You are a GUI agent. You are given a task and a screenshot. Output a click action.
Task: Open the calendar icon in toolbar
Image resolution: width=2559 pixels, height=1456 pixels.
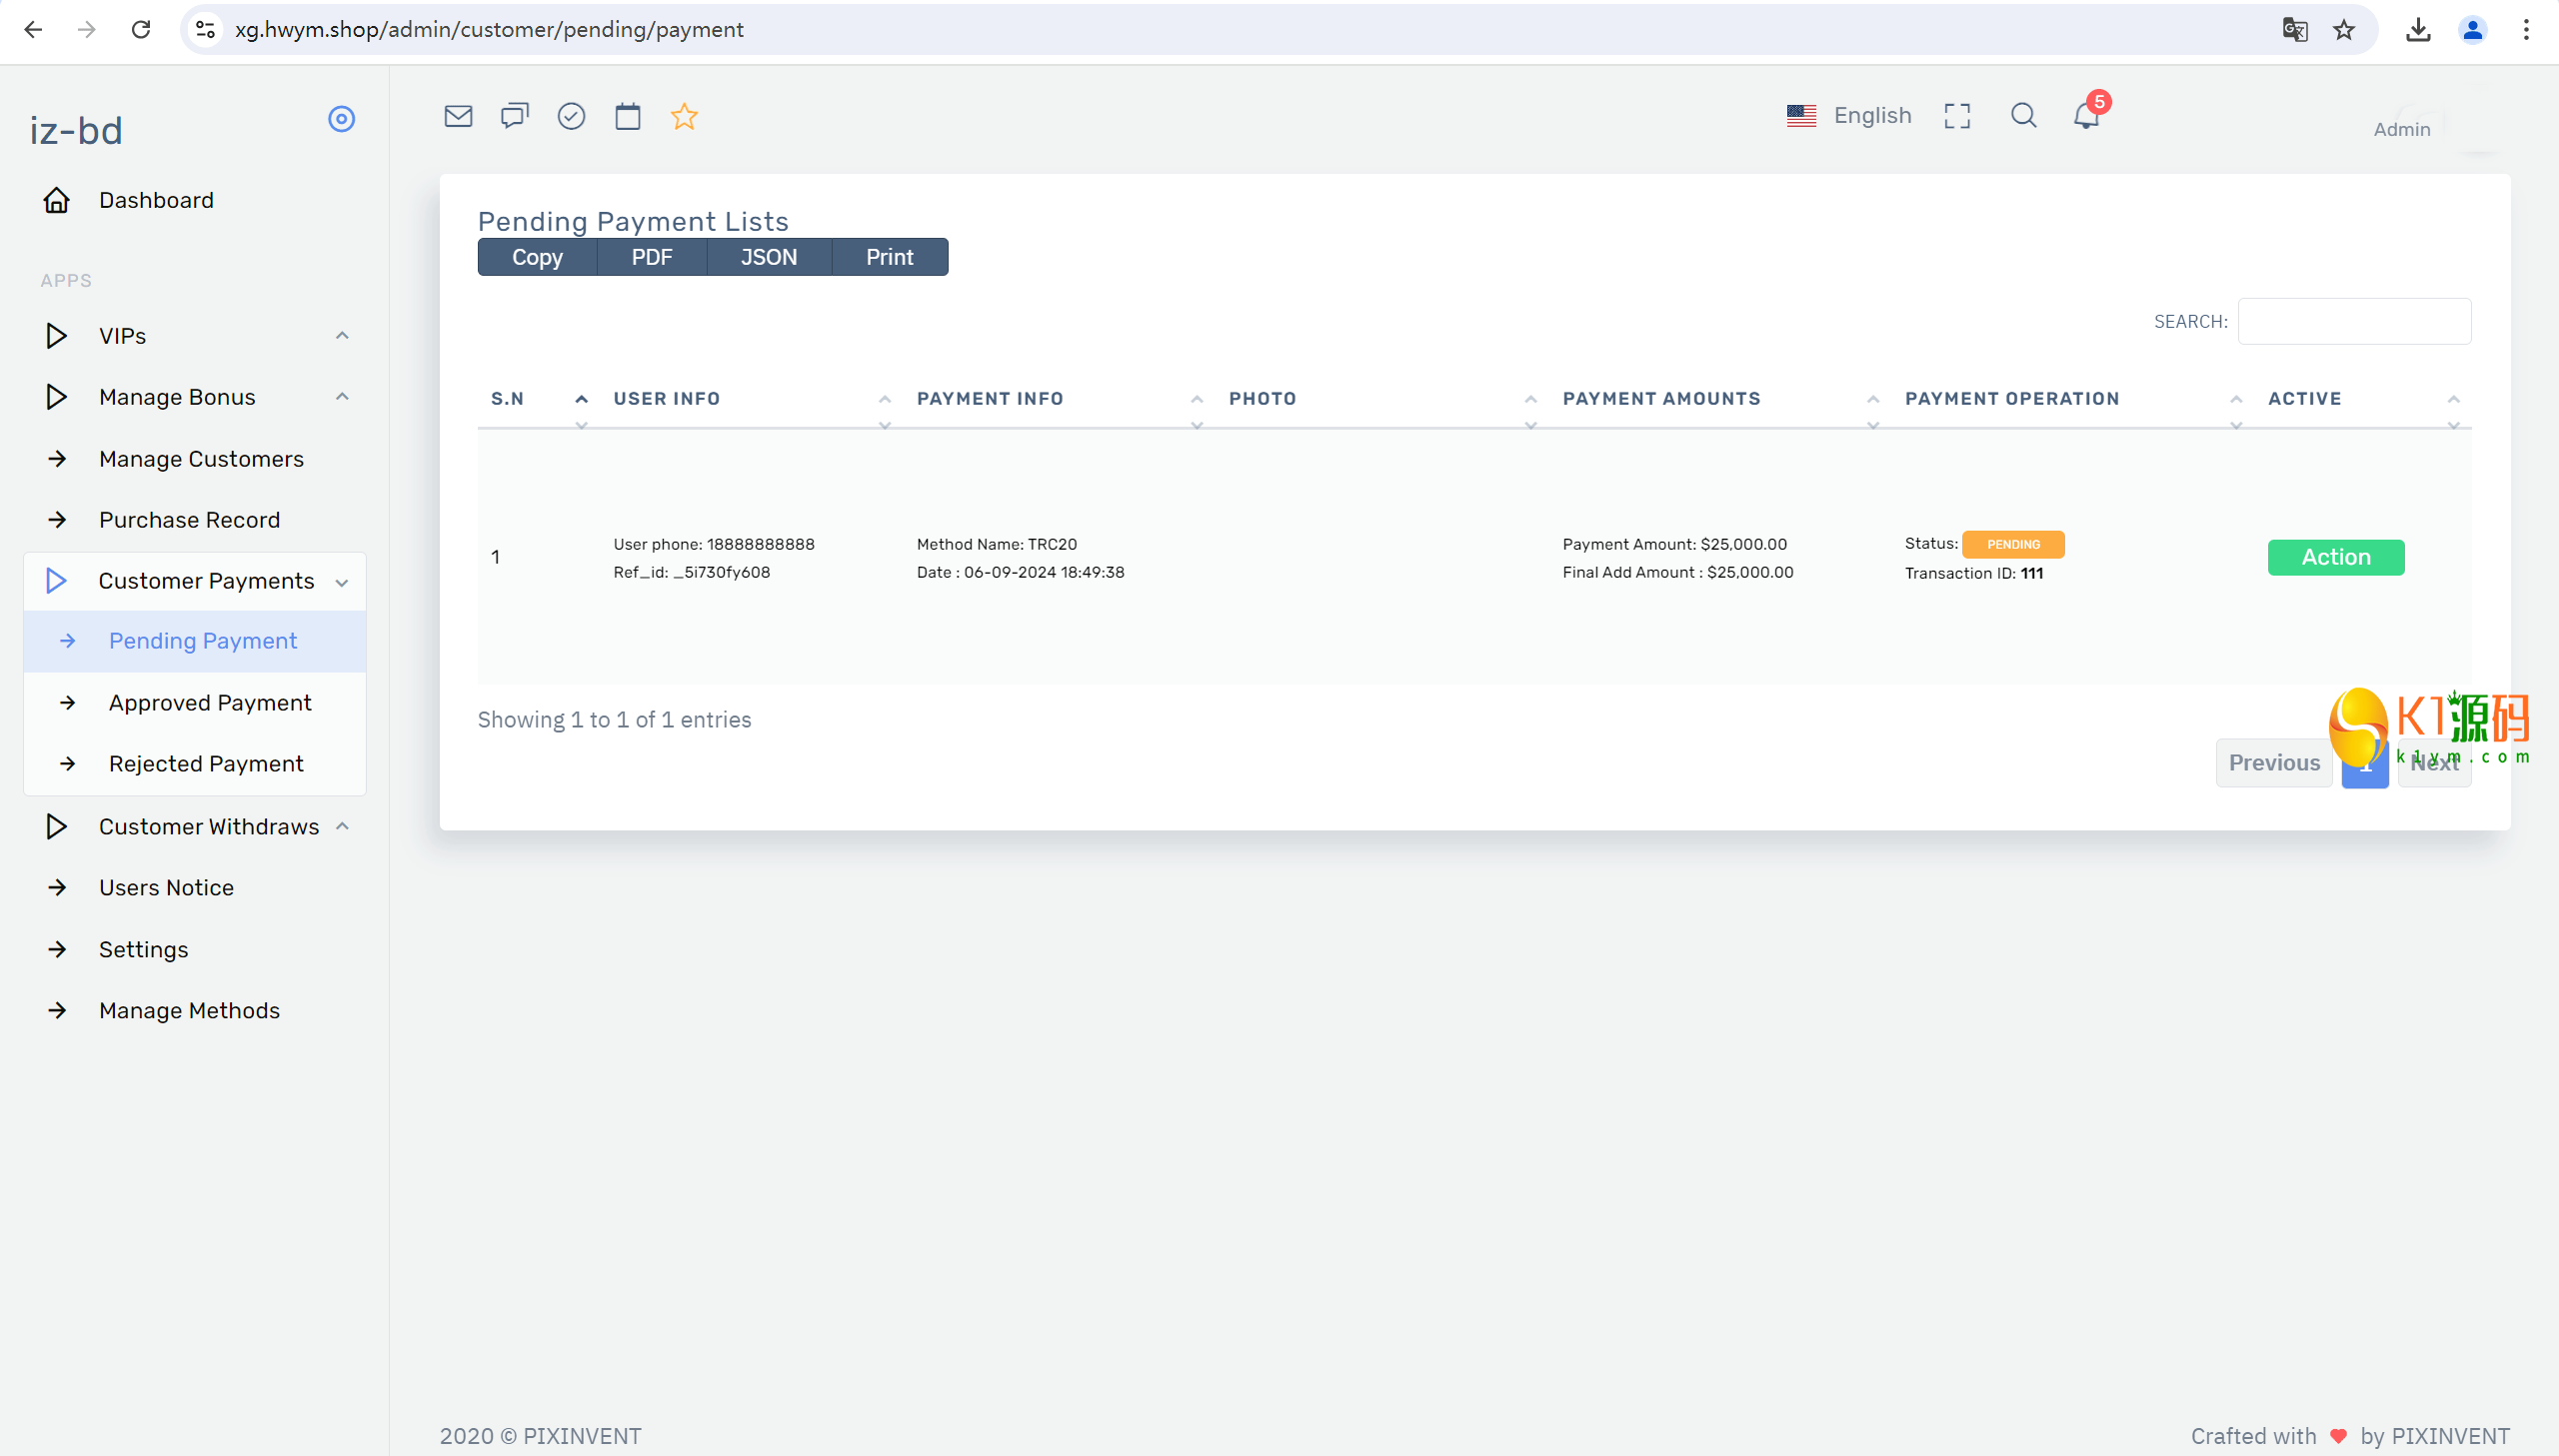(627, 116)
